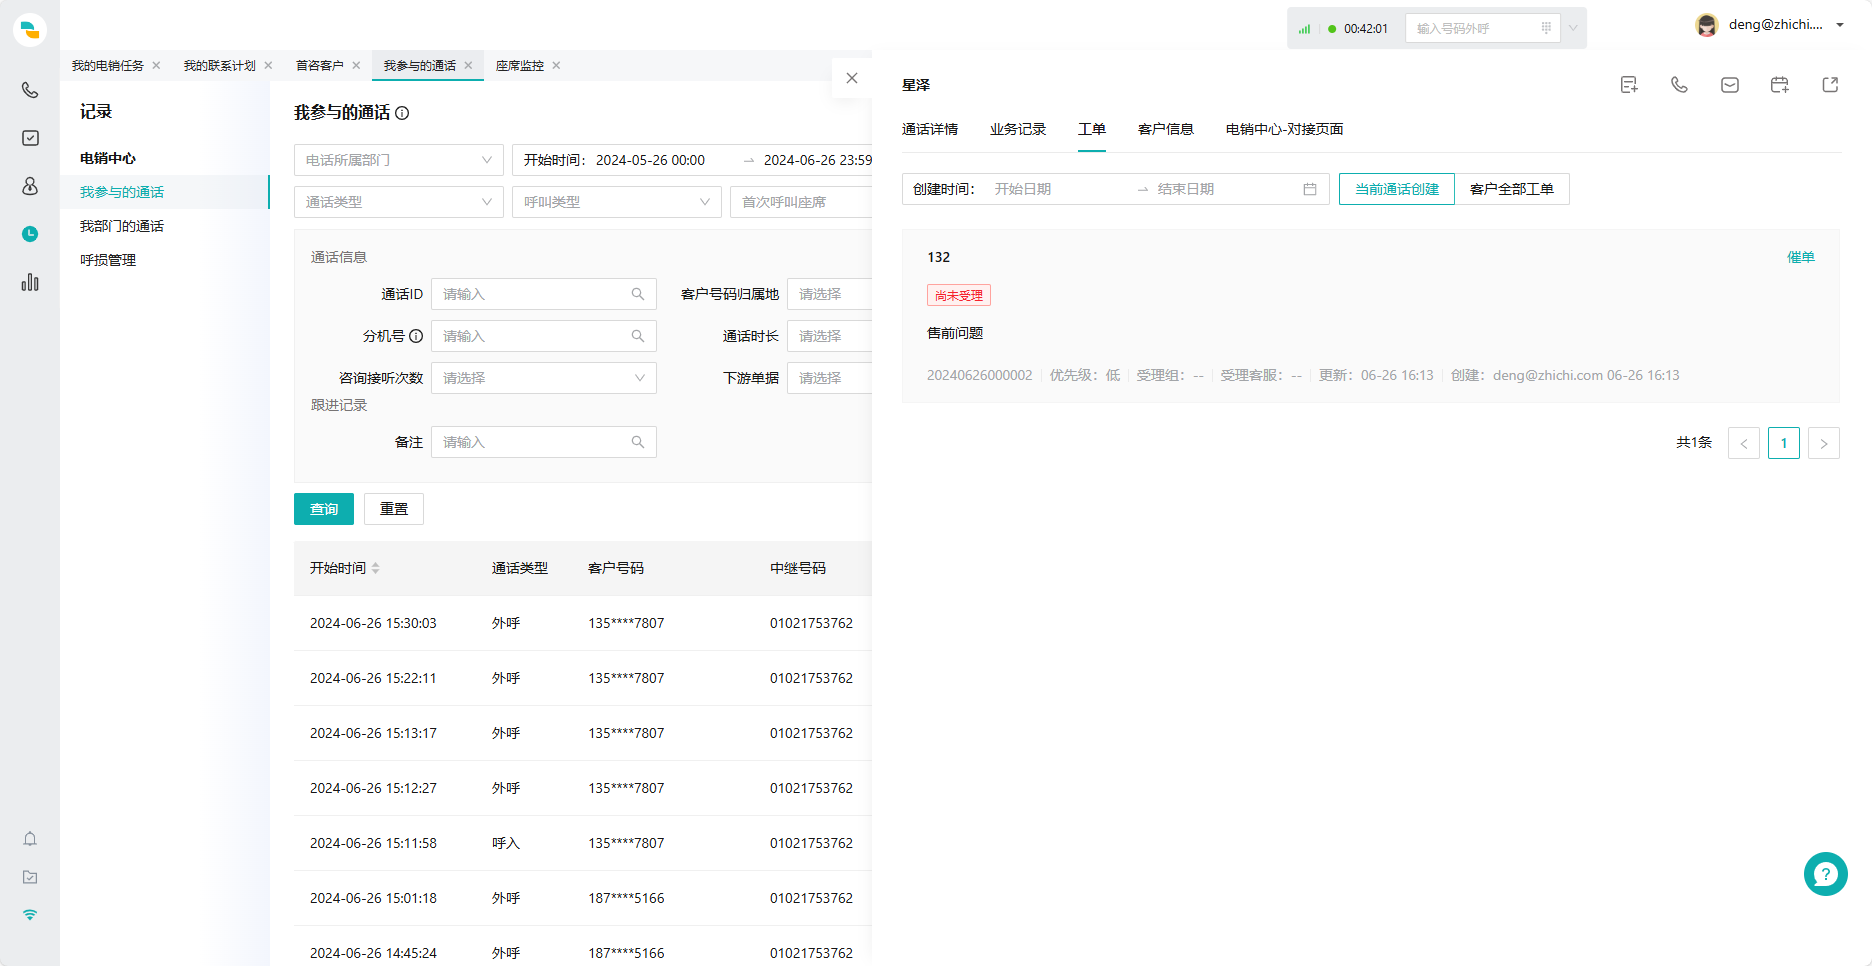Click the send message envelope icon

1730,85
